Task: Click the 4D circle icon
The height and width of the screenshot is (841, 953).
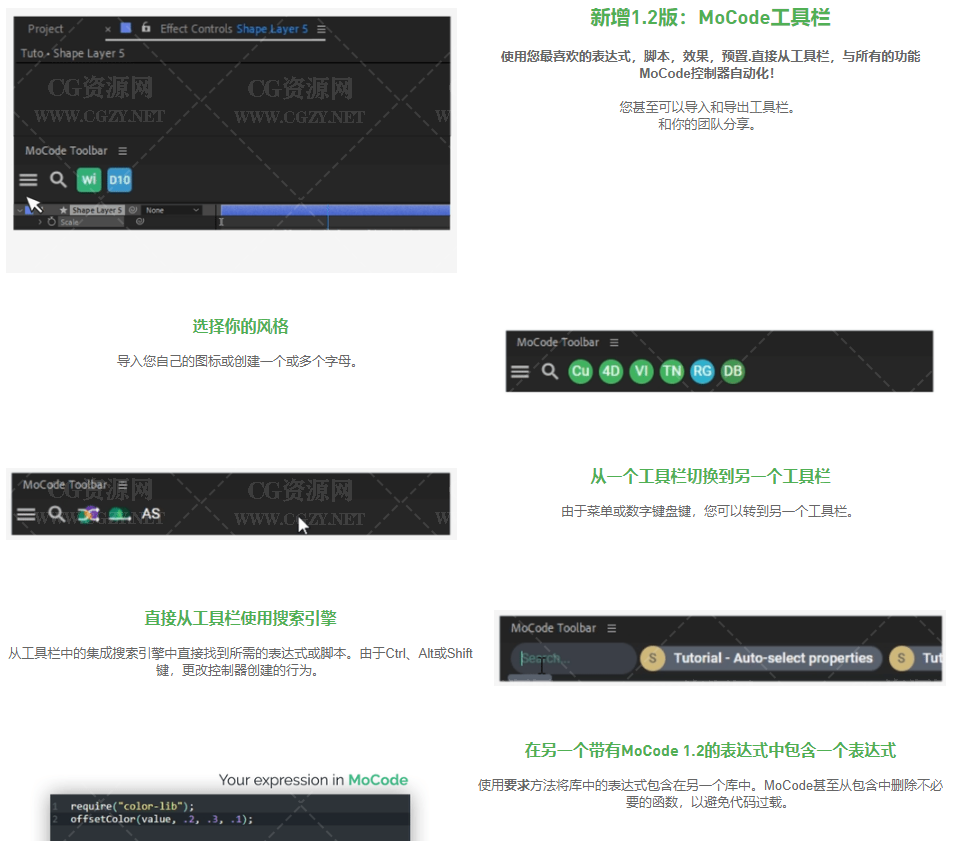Action: [x=611, y=371]
